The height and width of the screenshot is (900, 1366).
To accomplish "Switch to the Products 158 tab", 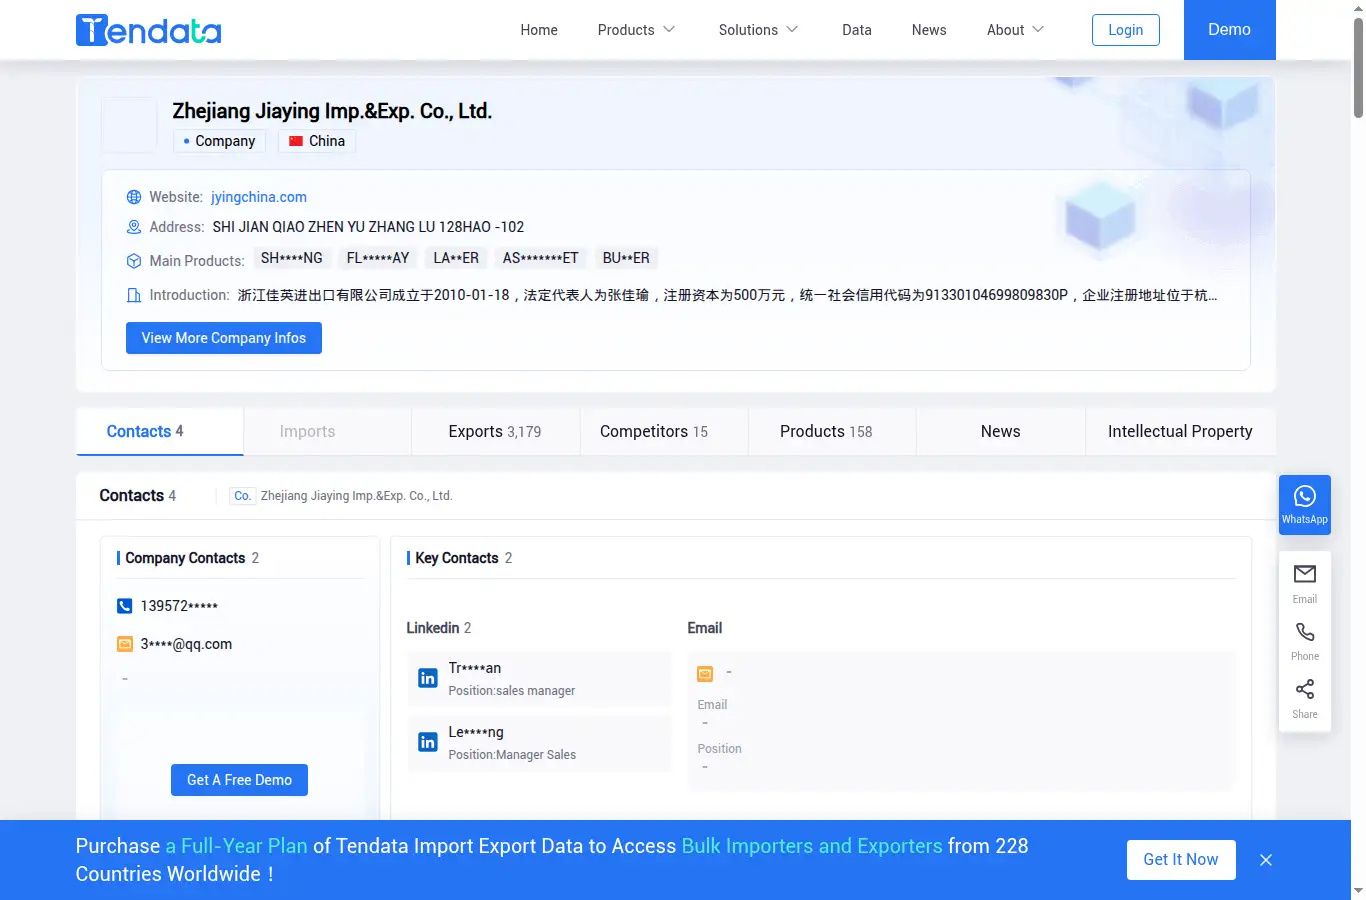I will click(x=832, y=431).
